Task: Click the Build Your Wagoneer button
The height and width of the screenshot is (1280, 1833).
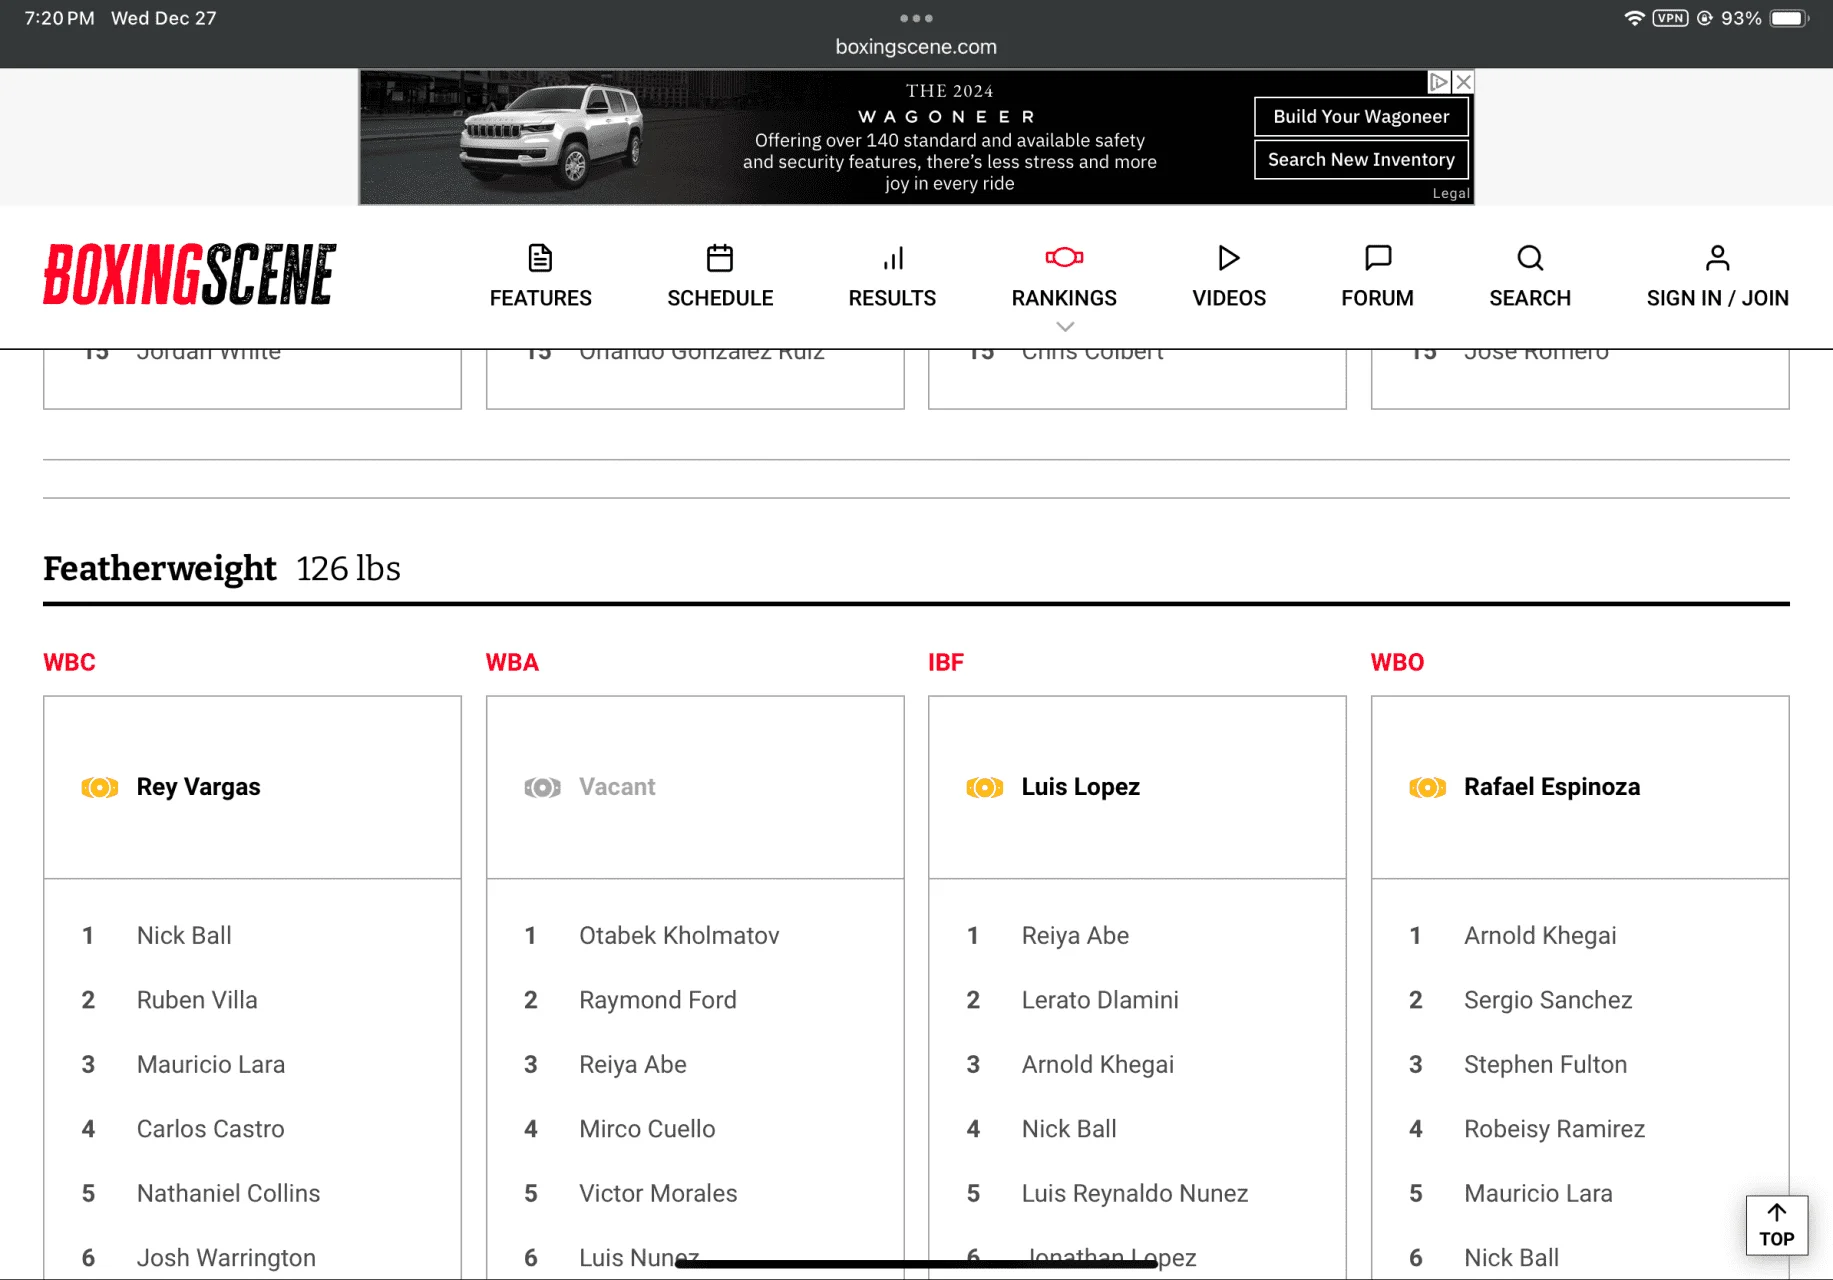Action: tap(1361, 117)
